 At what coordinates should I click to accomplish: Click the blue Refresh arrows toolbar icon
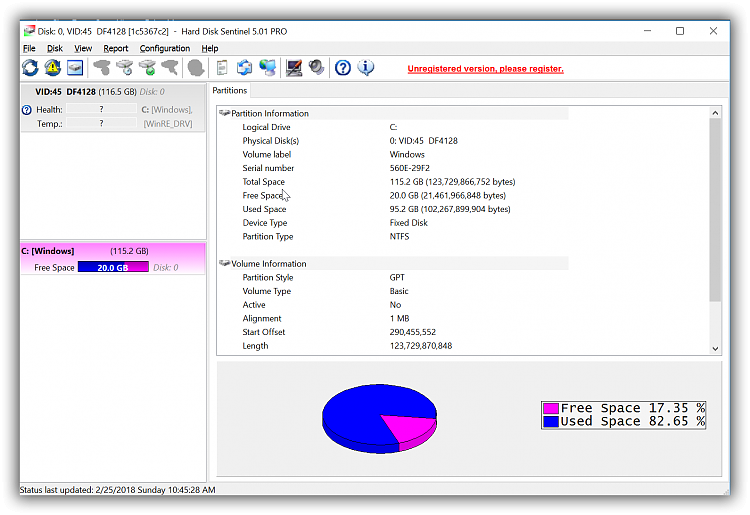click(30, 68)
